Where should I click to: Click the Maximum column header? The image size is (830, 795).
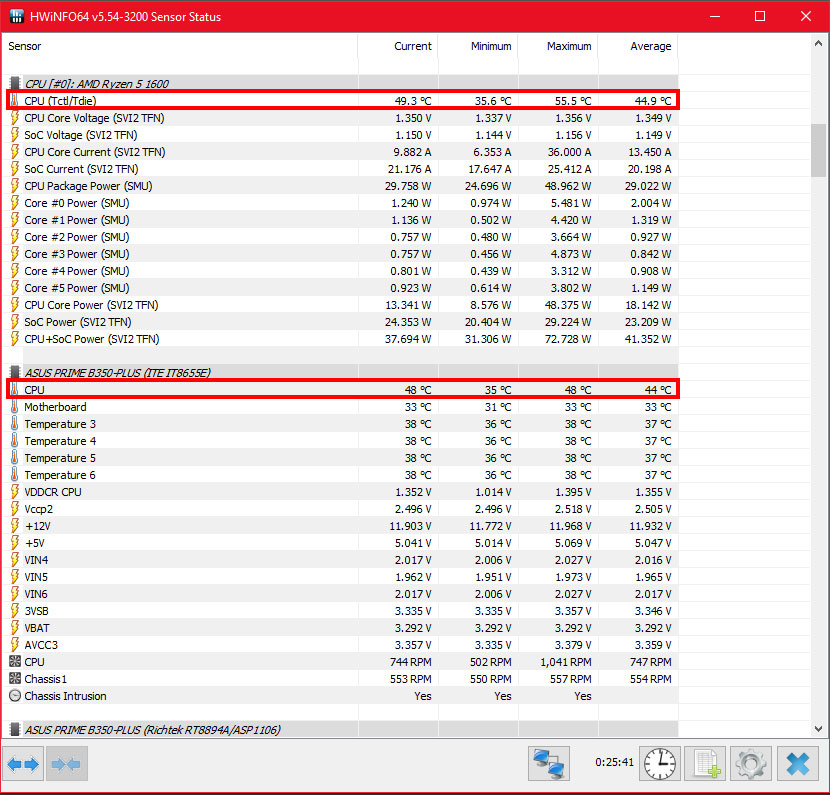569,46
